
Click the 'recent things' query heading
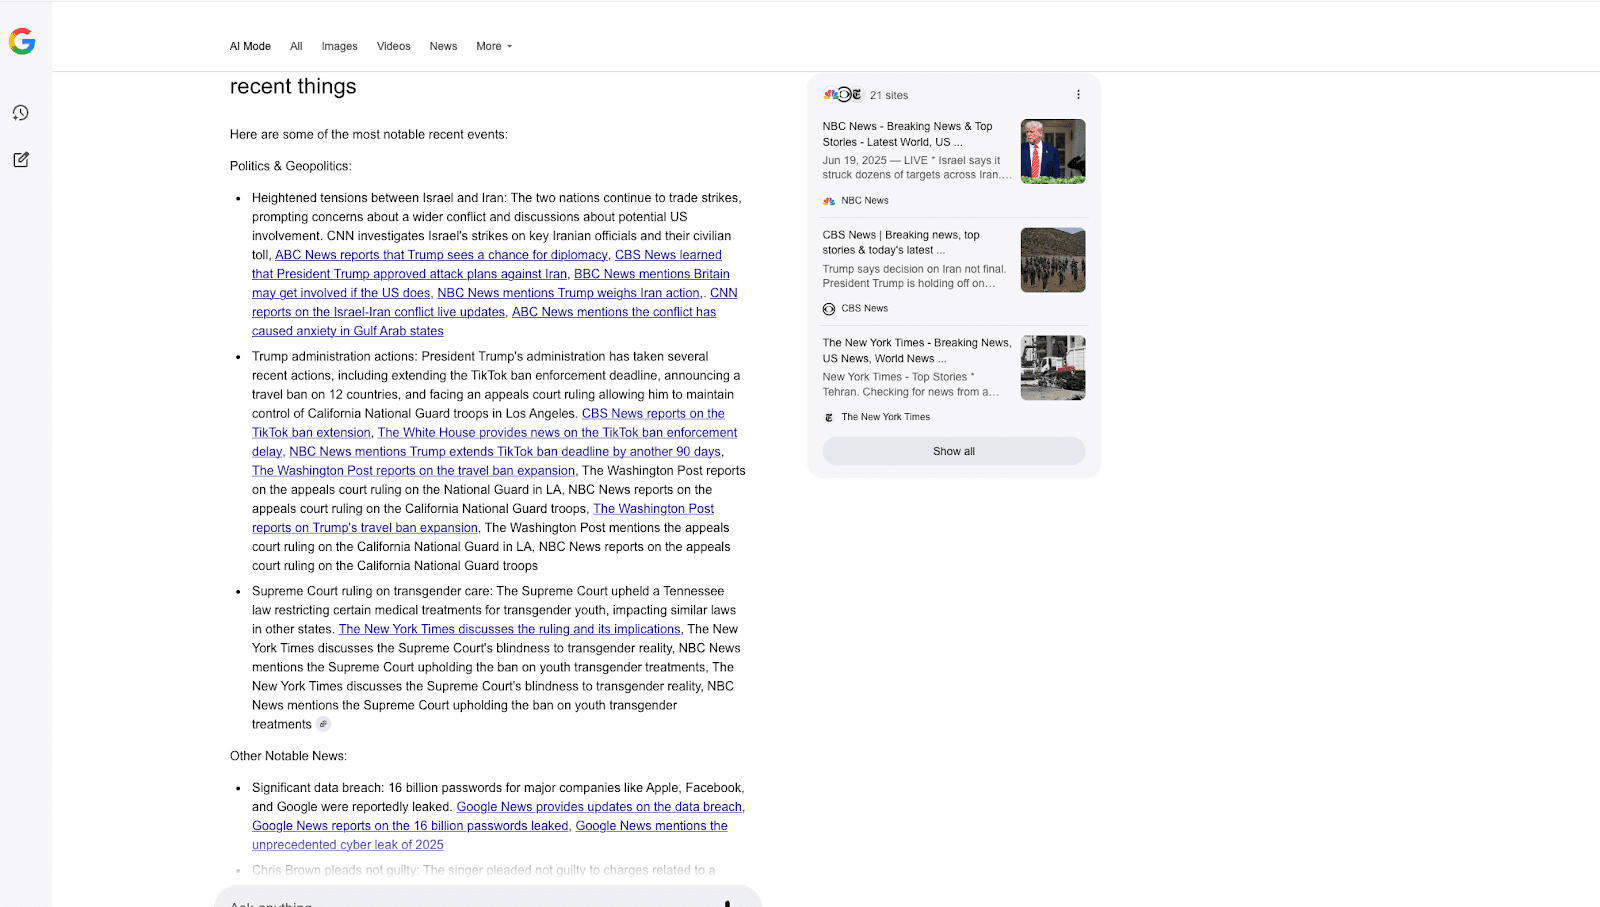[293, 86]
